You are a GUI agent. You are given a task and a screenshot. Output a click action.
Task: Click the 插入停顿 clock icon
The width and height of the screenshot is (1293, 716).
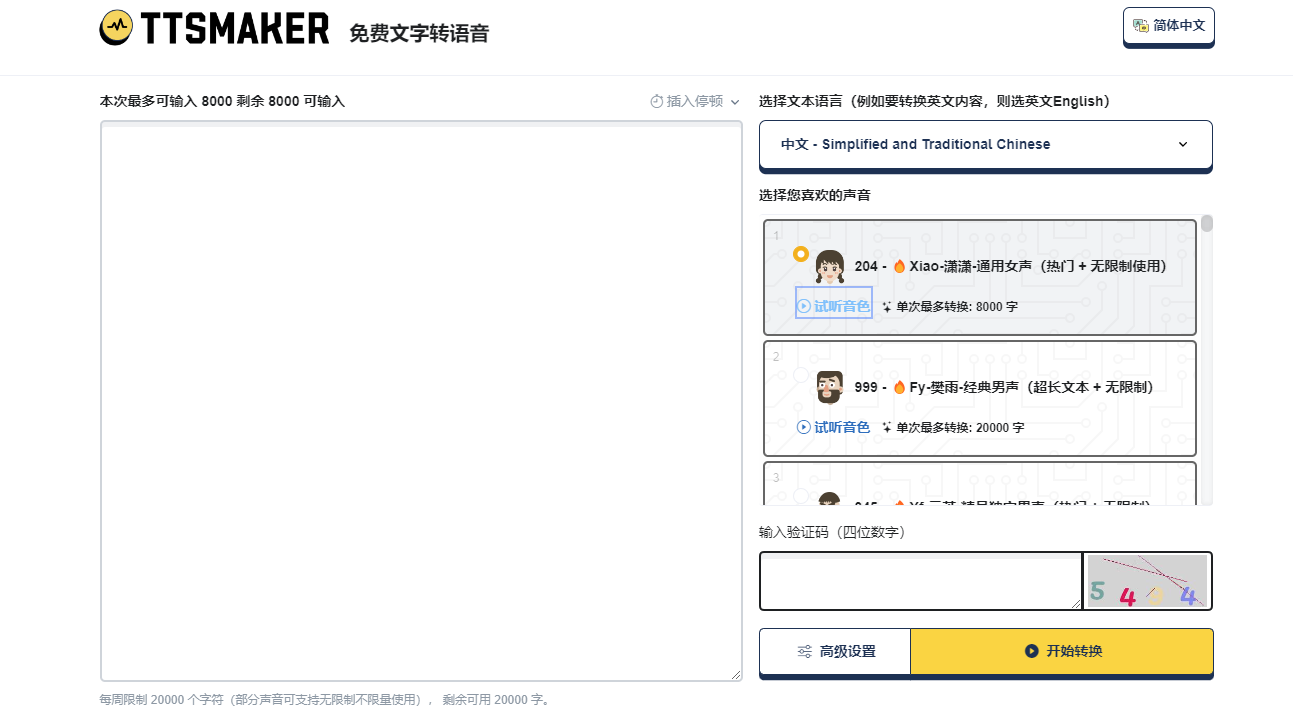pos(655,101)
